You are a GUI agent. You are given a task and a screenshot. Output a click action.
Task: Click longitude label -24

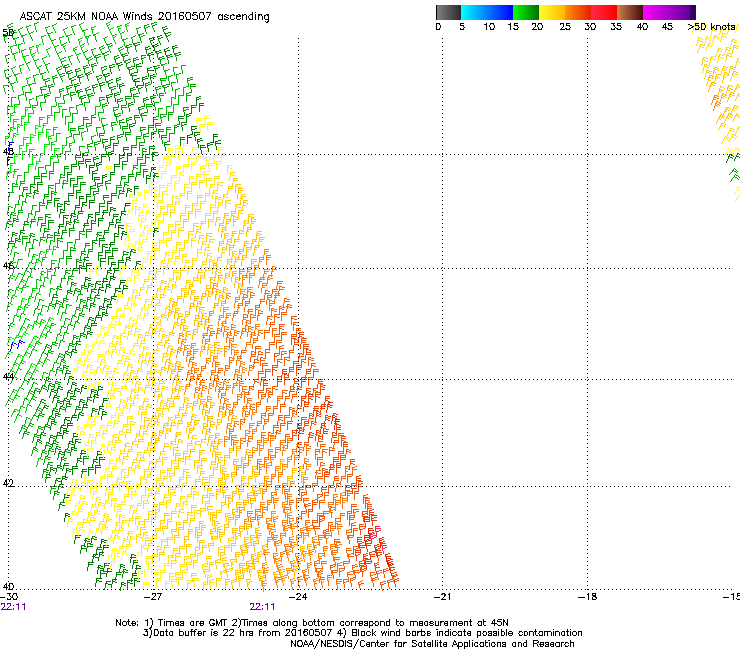pos(298,597)
